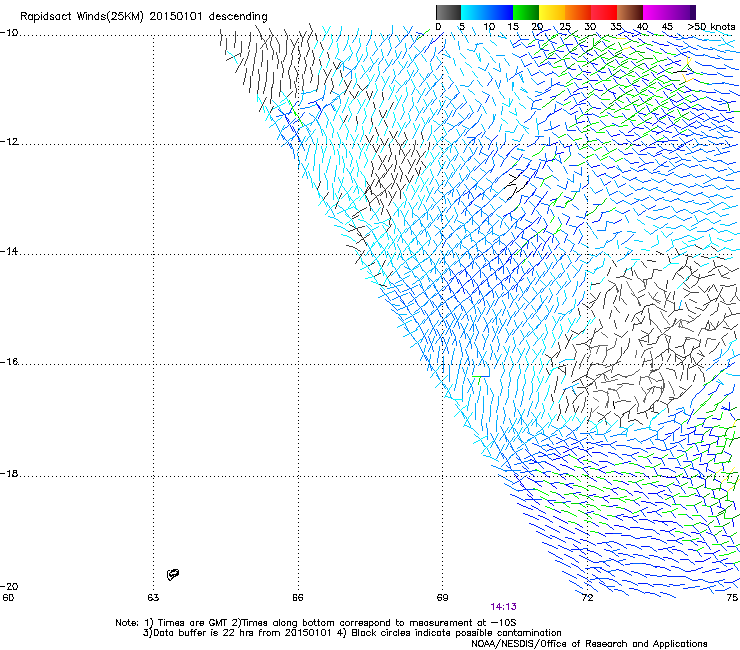This screenshot has width=740, height=650.
Task: Click the purple 14:13 swath time label
Action: click(503, 607)
